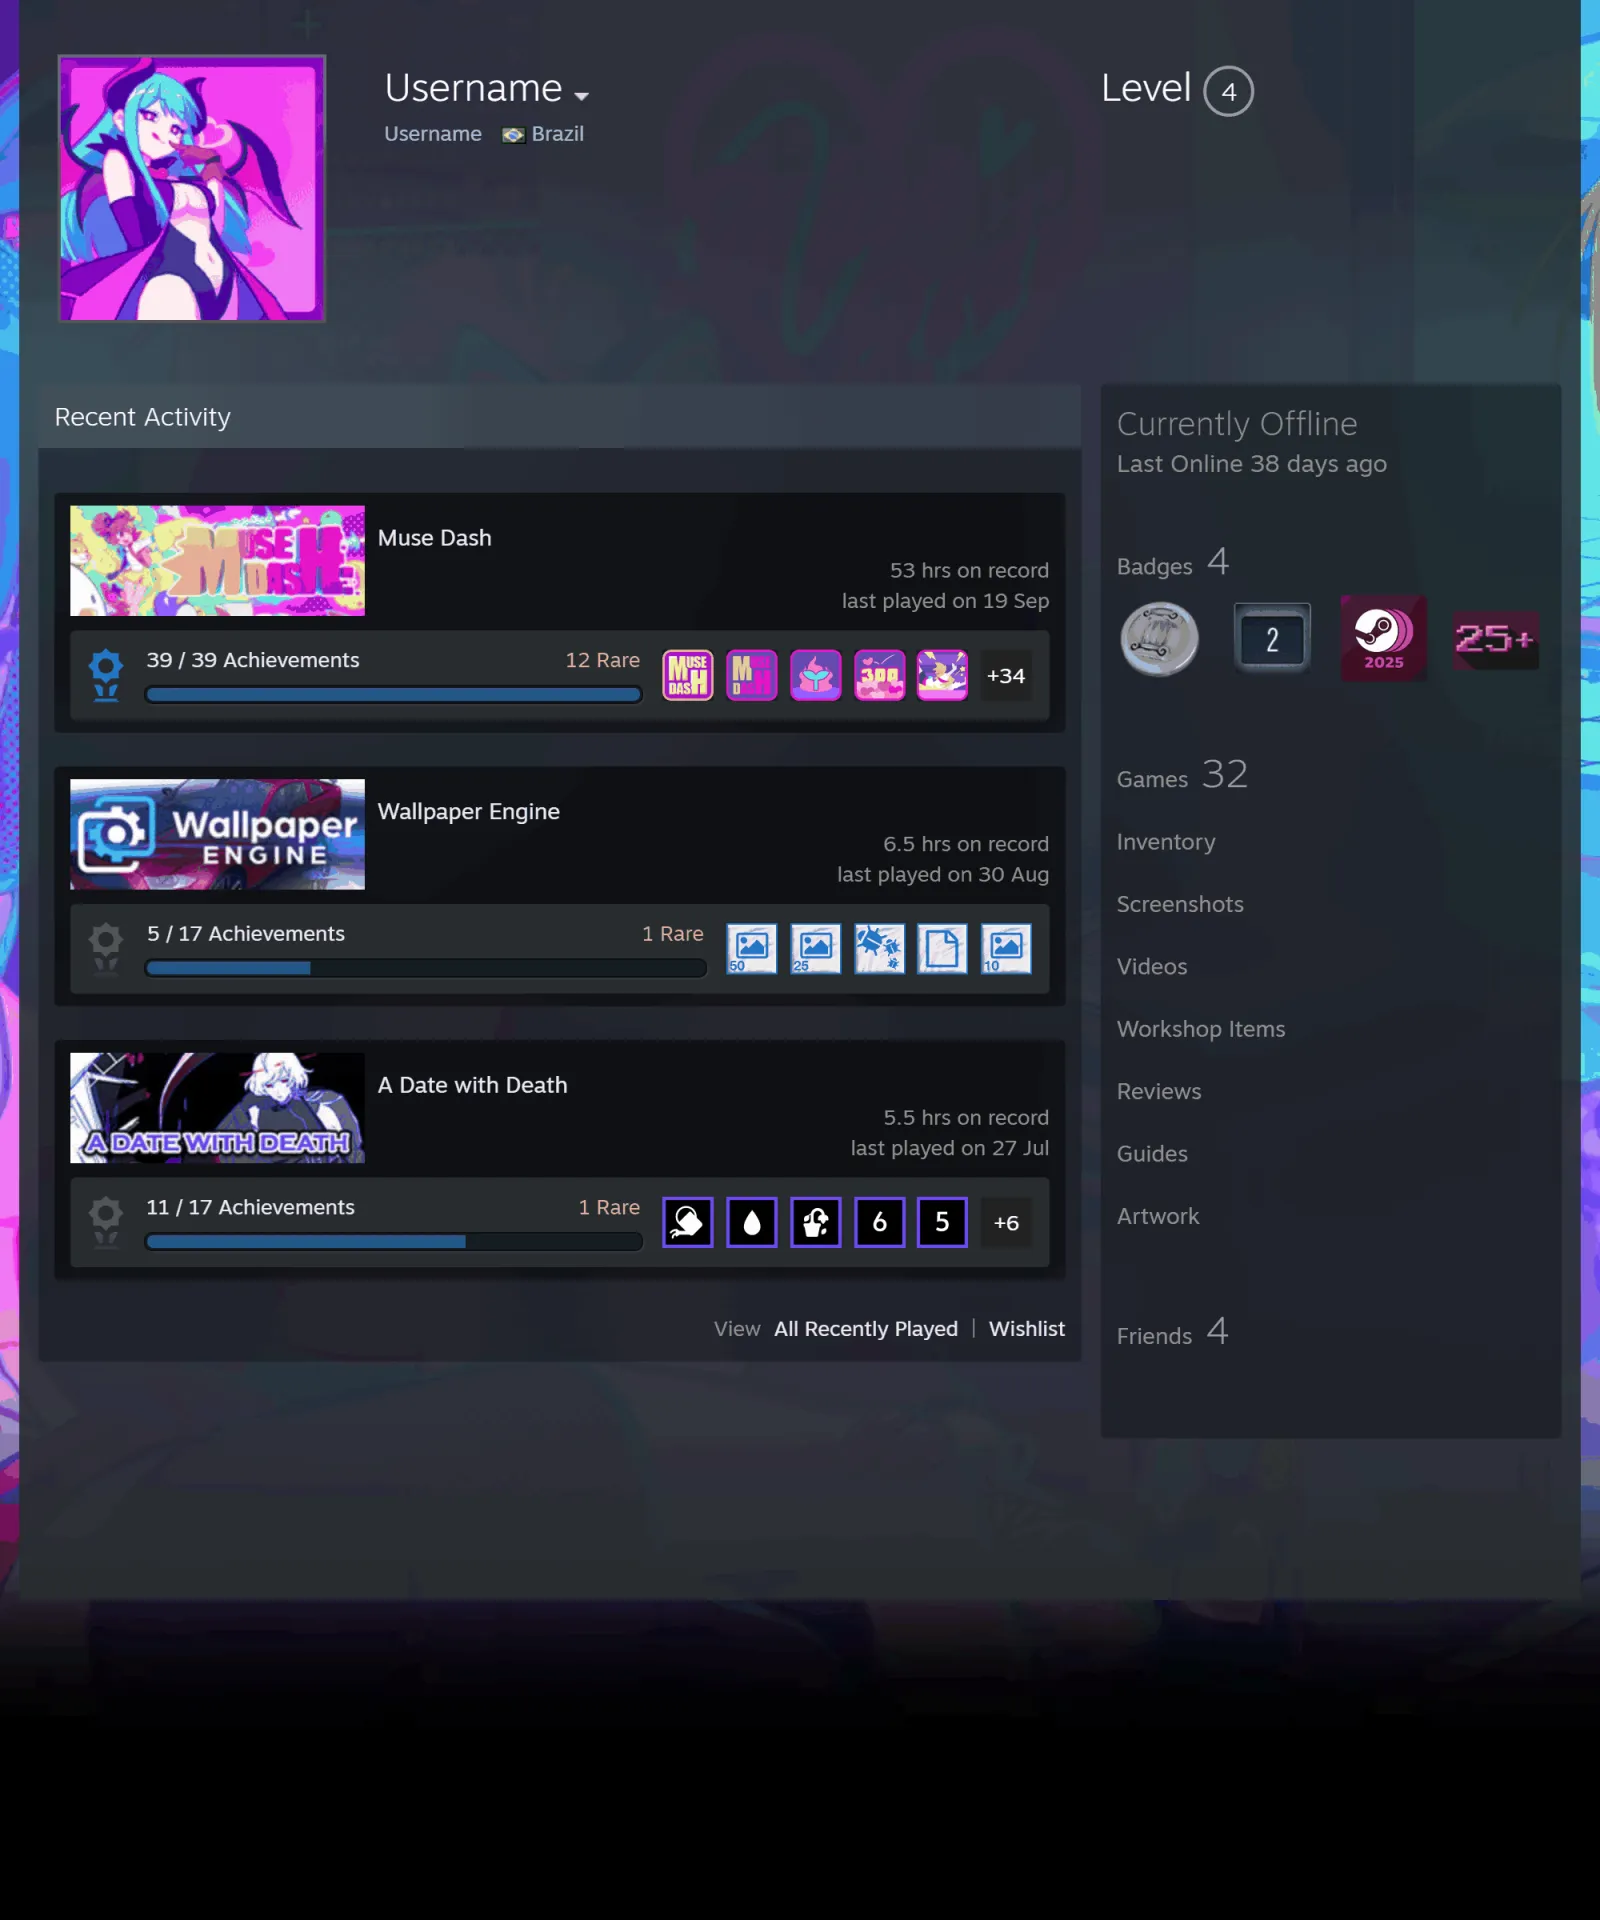Open the Muse Dash game banner
1600x1920 pixels.
coord(217,561)
